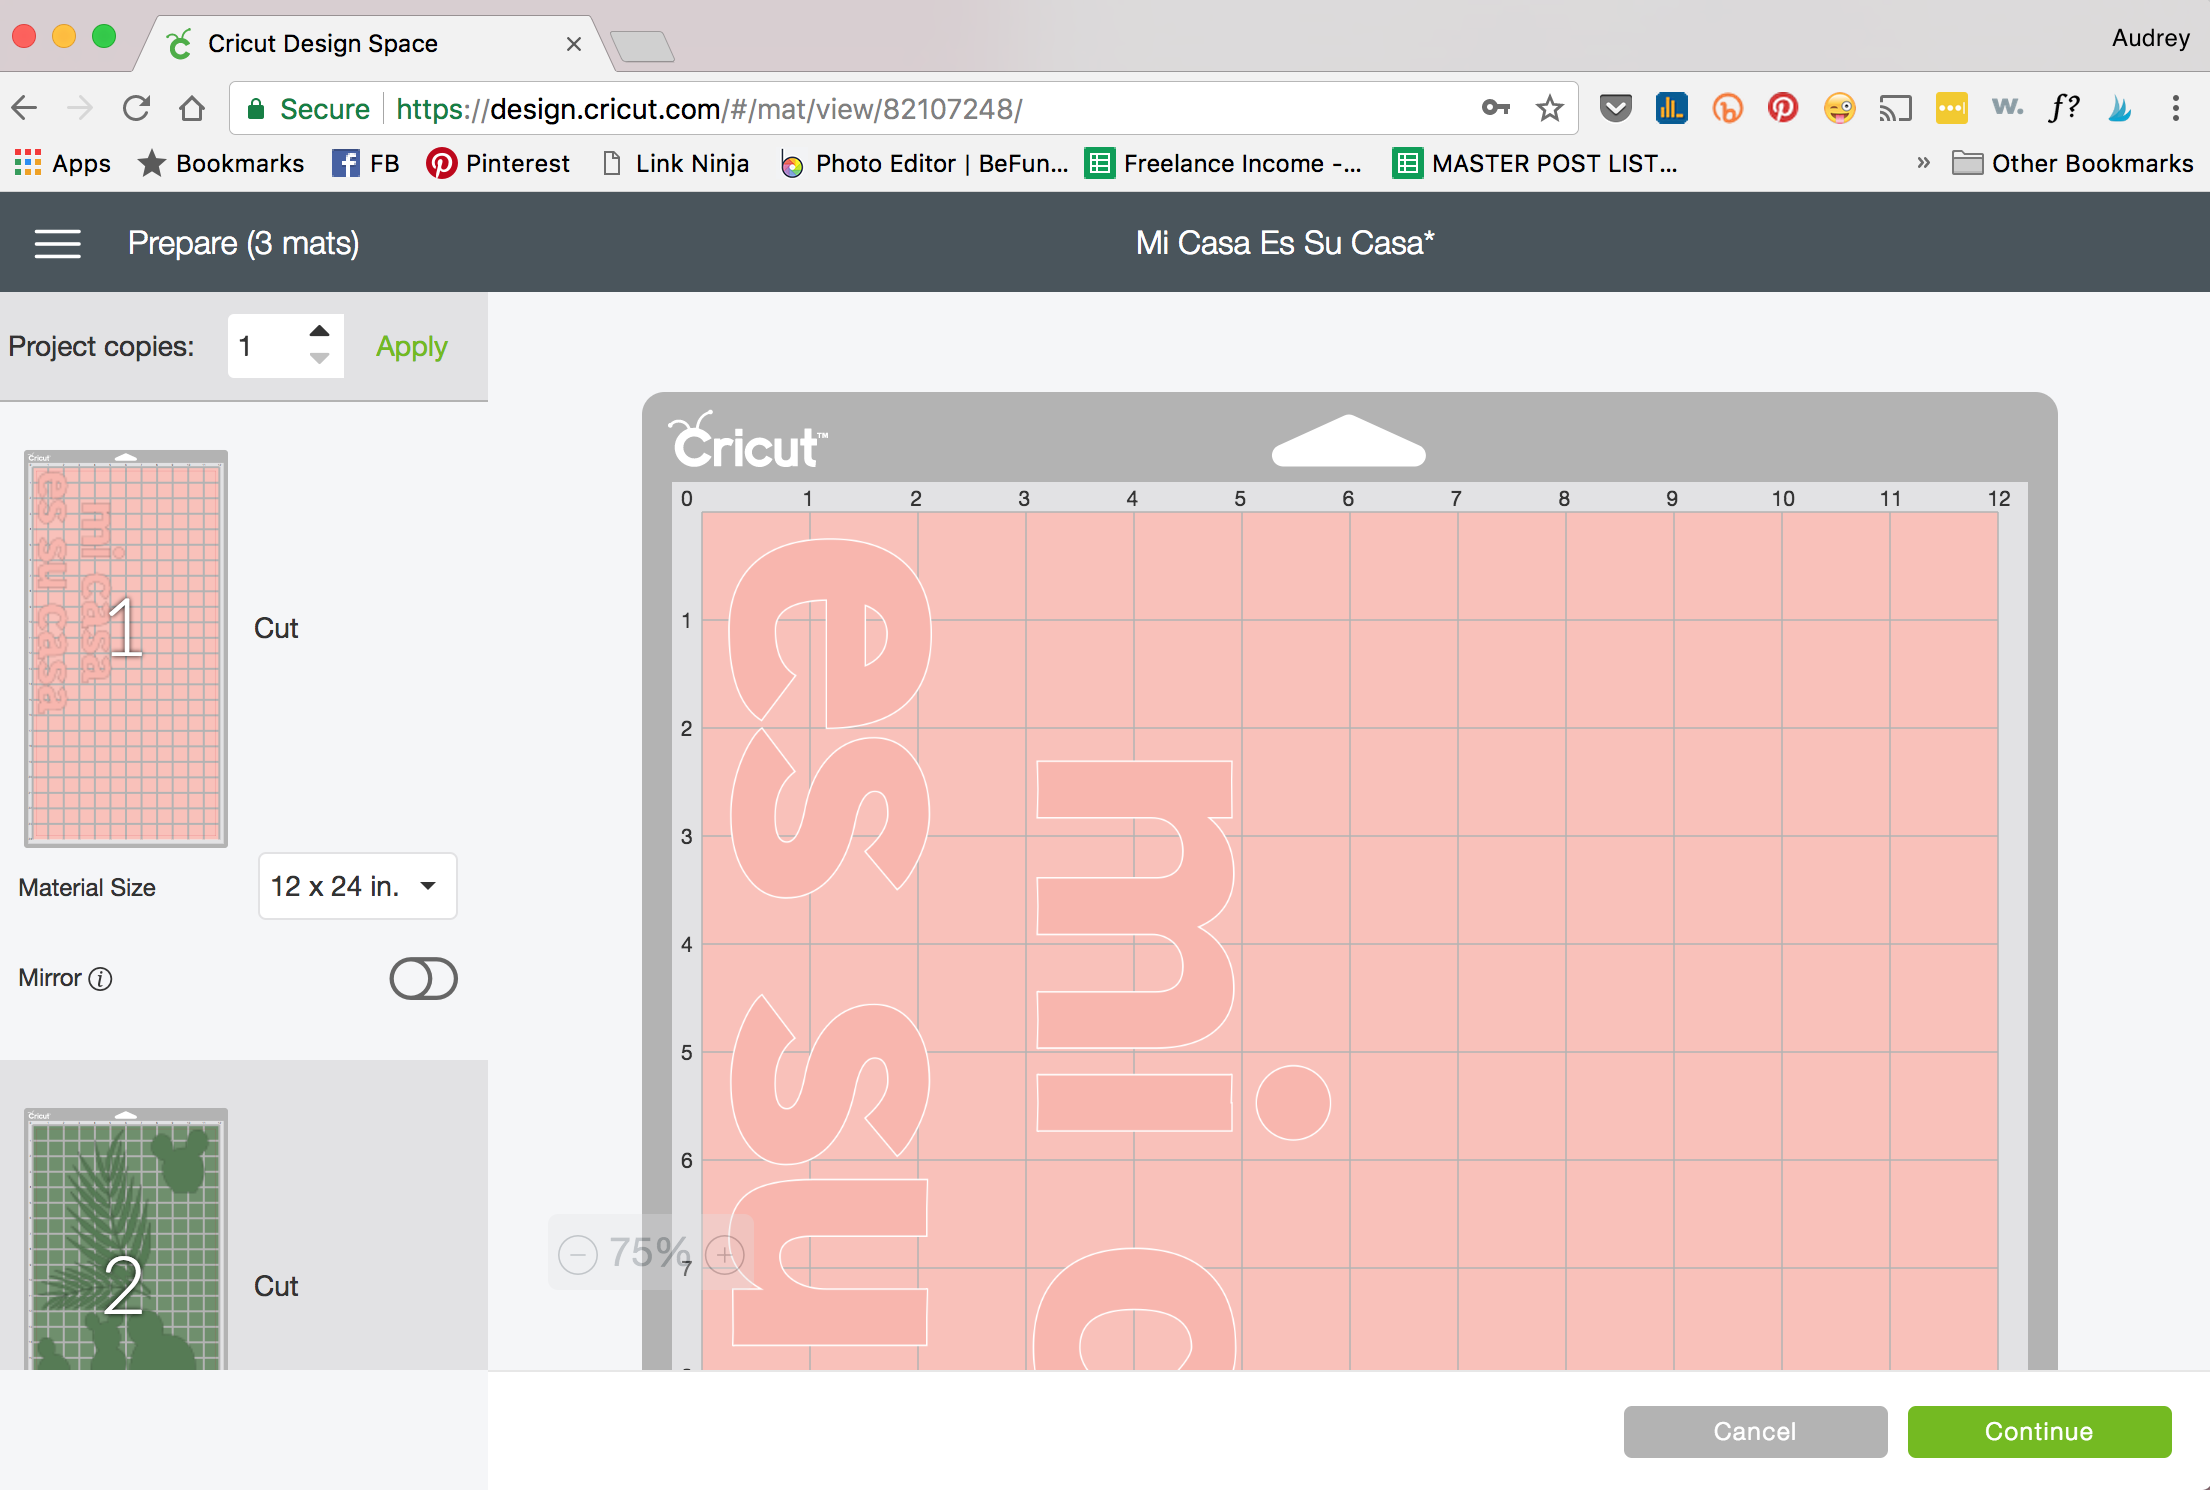Click the Cast extension icon
The width and height of the screenshot is (2210, 1490).
tap(1895, 108)
